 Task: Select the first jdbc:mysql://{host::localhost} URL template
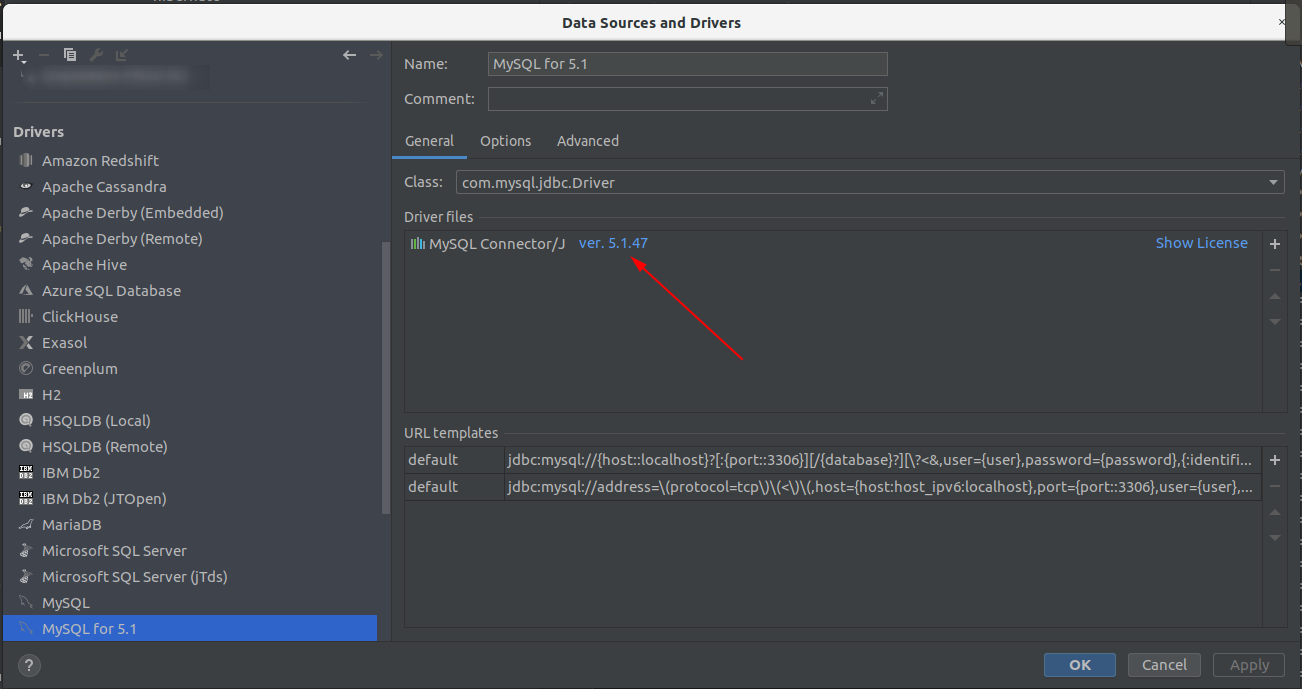pos(832,460)
